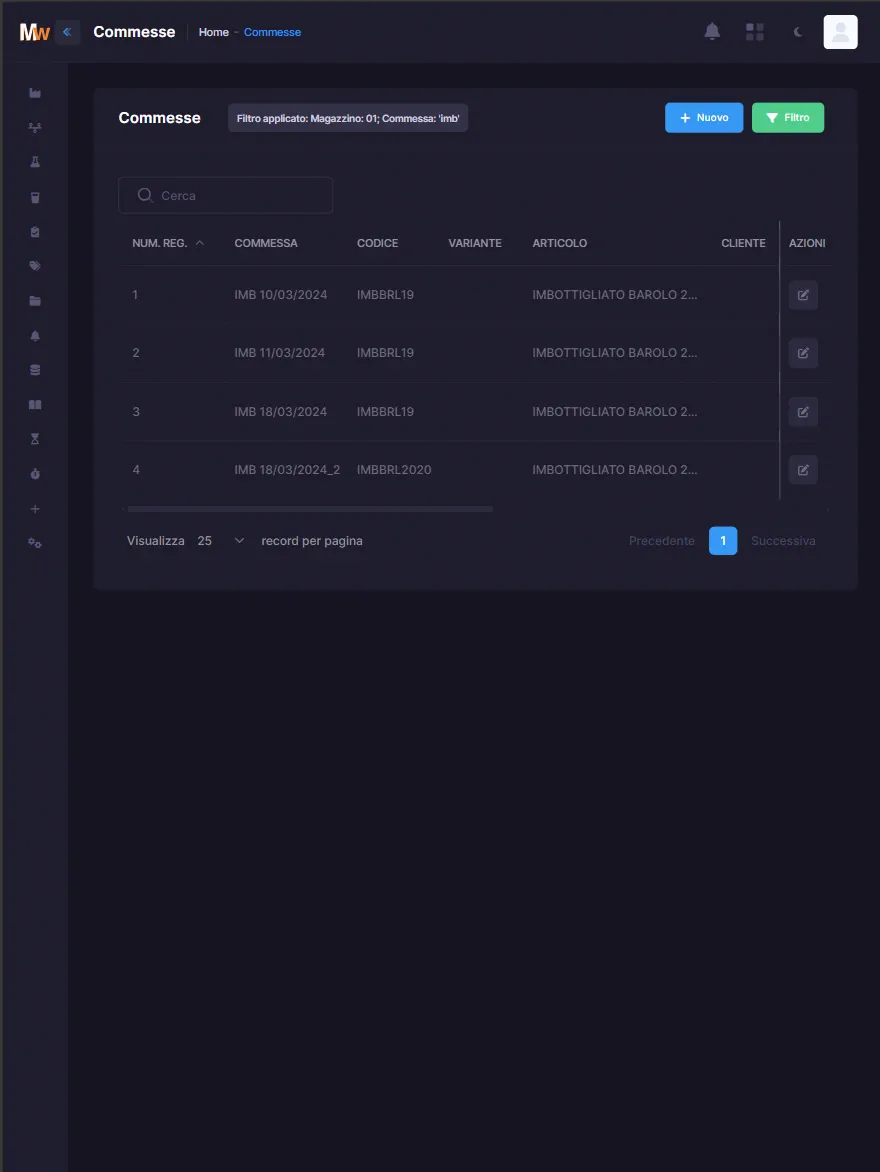Click the stopwatch sidebar icon
The height and width of the screenshot is (1172, 880).
(x=34, y=474)
